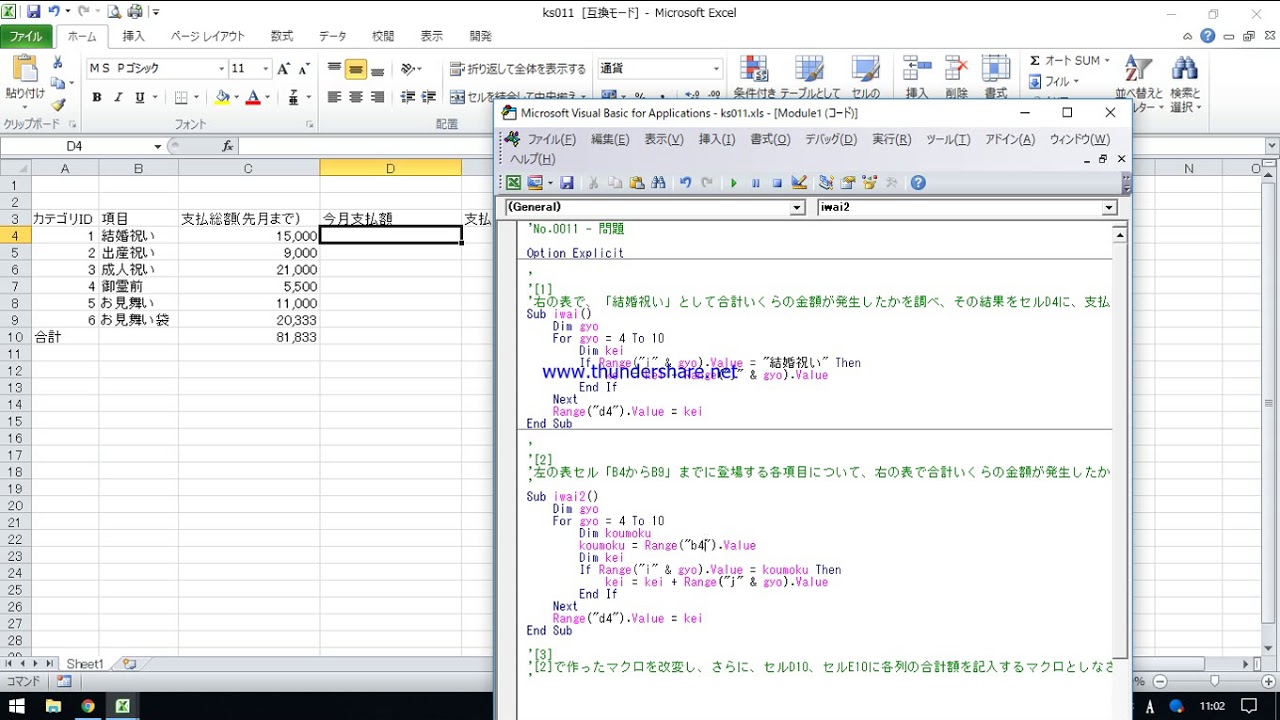
Task: Click the View Microsoft Excel icon
Action: tap(513, 183)
